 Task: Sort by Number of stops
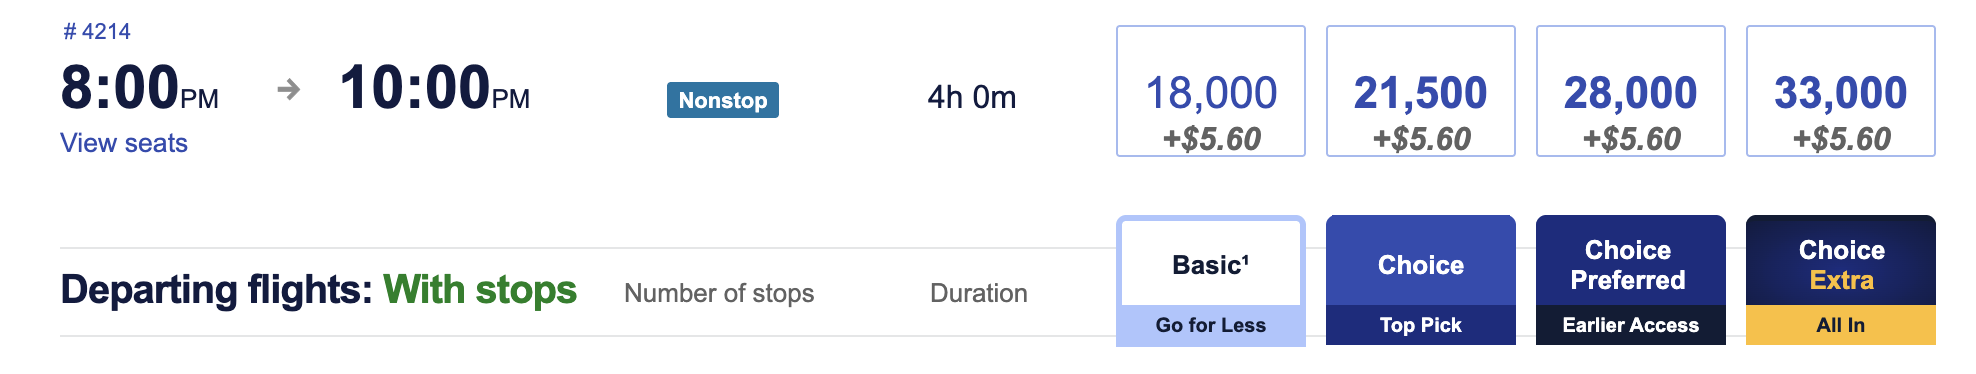pos(719,293)
